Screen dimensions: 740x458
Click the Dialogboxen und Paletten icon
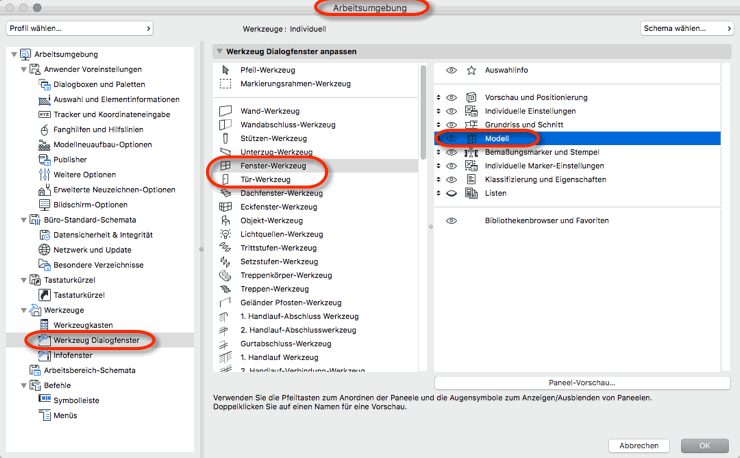tap(44, 85)
